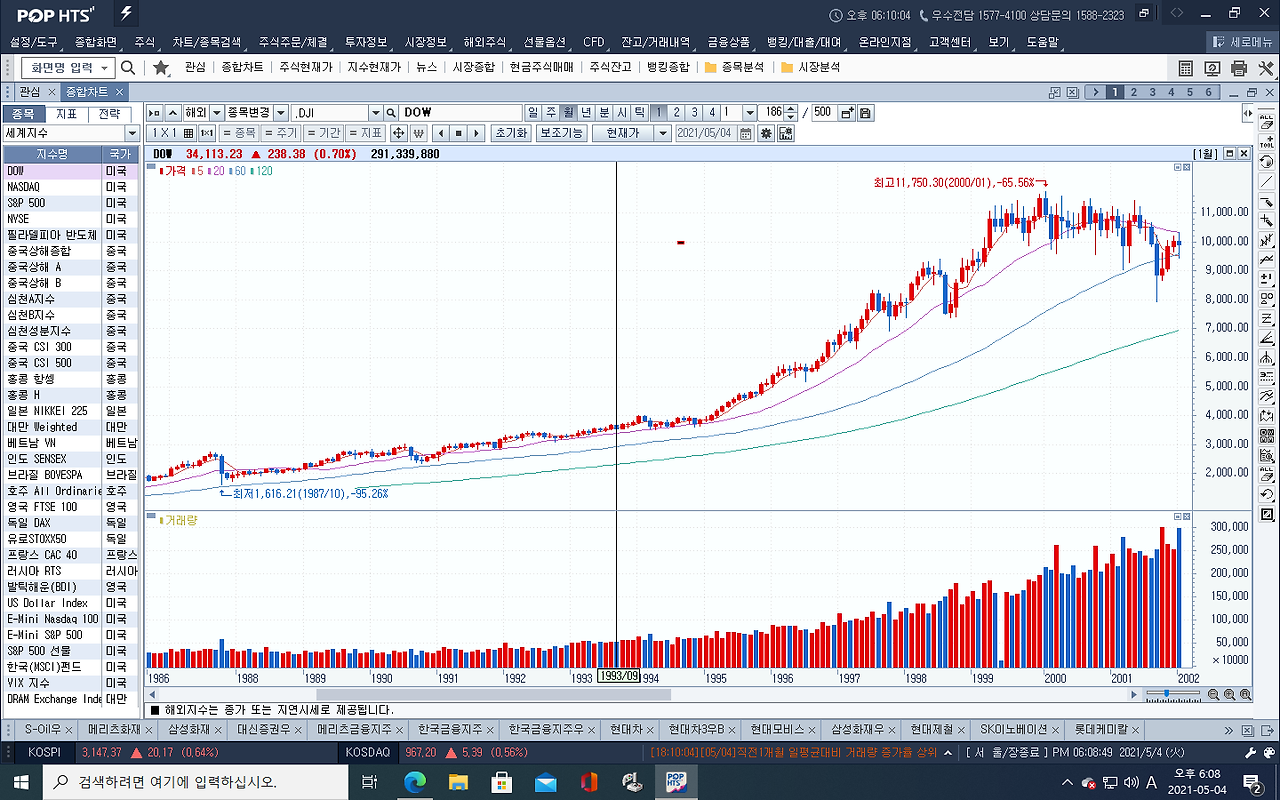Screen dimensions: 1280x800
Task: Click the 뉴스 shortcut button
Action: (x=427, y=67)
